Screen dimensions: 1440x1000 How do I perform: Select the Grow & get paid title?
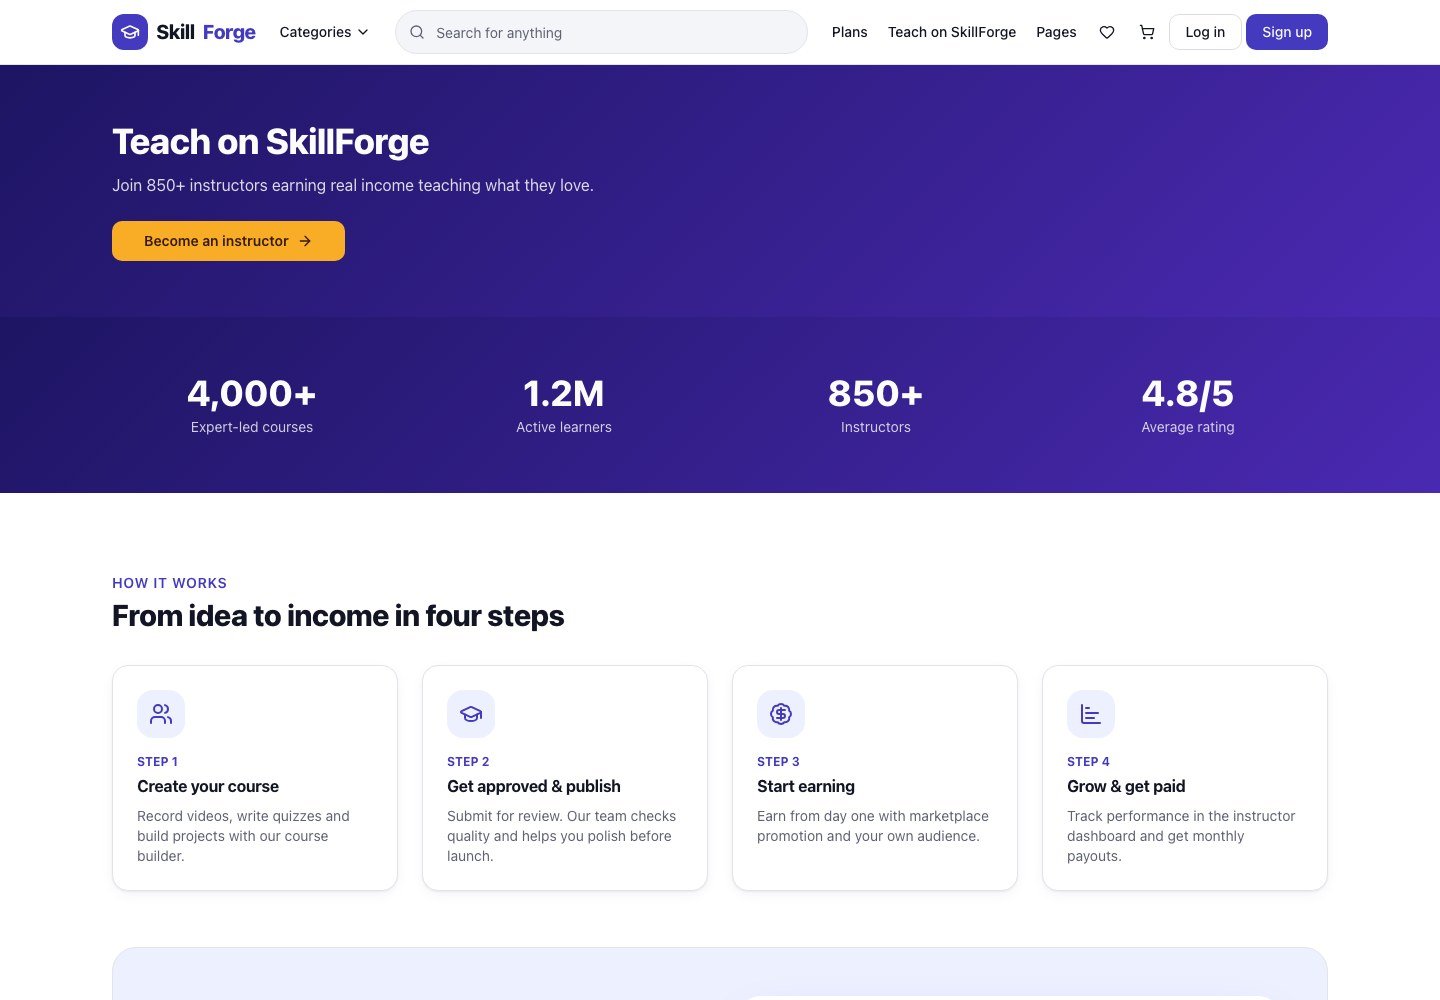click(x=1126, y=786)
